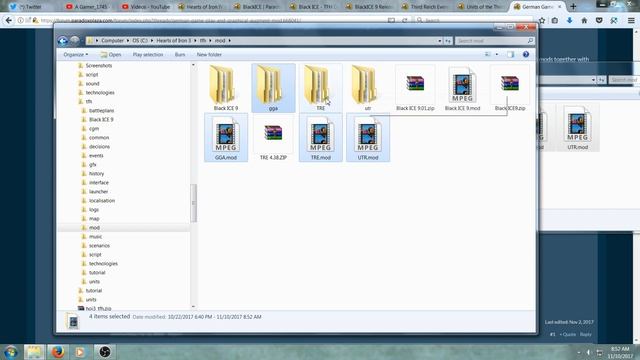The image size is (640, 360).
Task: Click Play selection toolbar button
Action: 148,54
